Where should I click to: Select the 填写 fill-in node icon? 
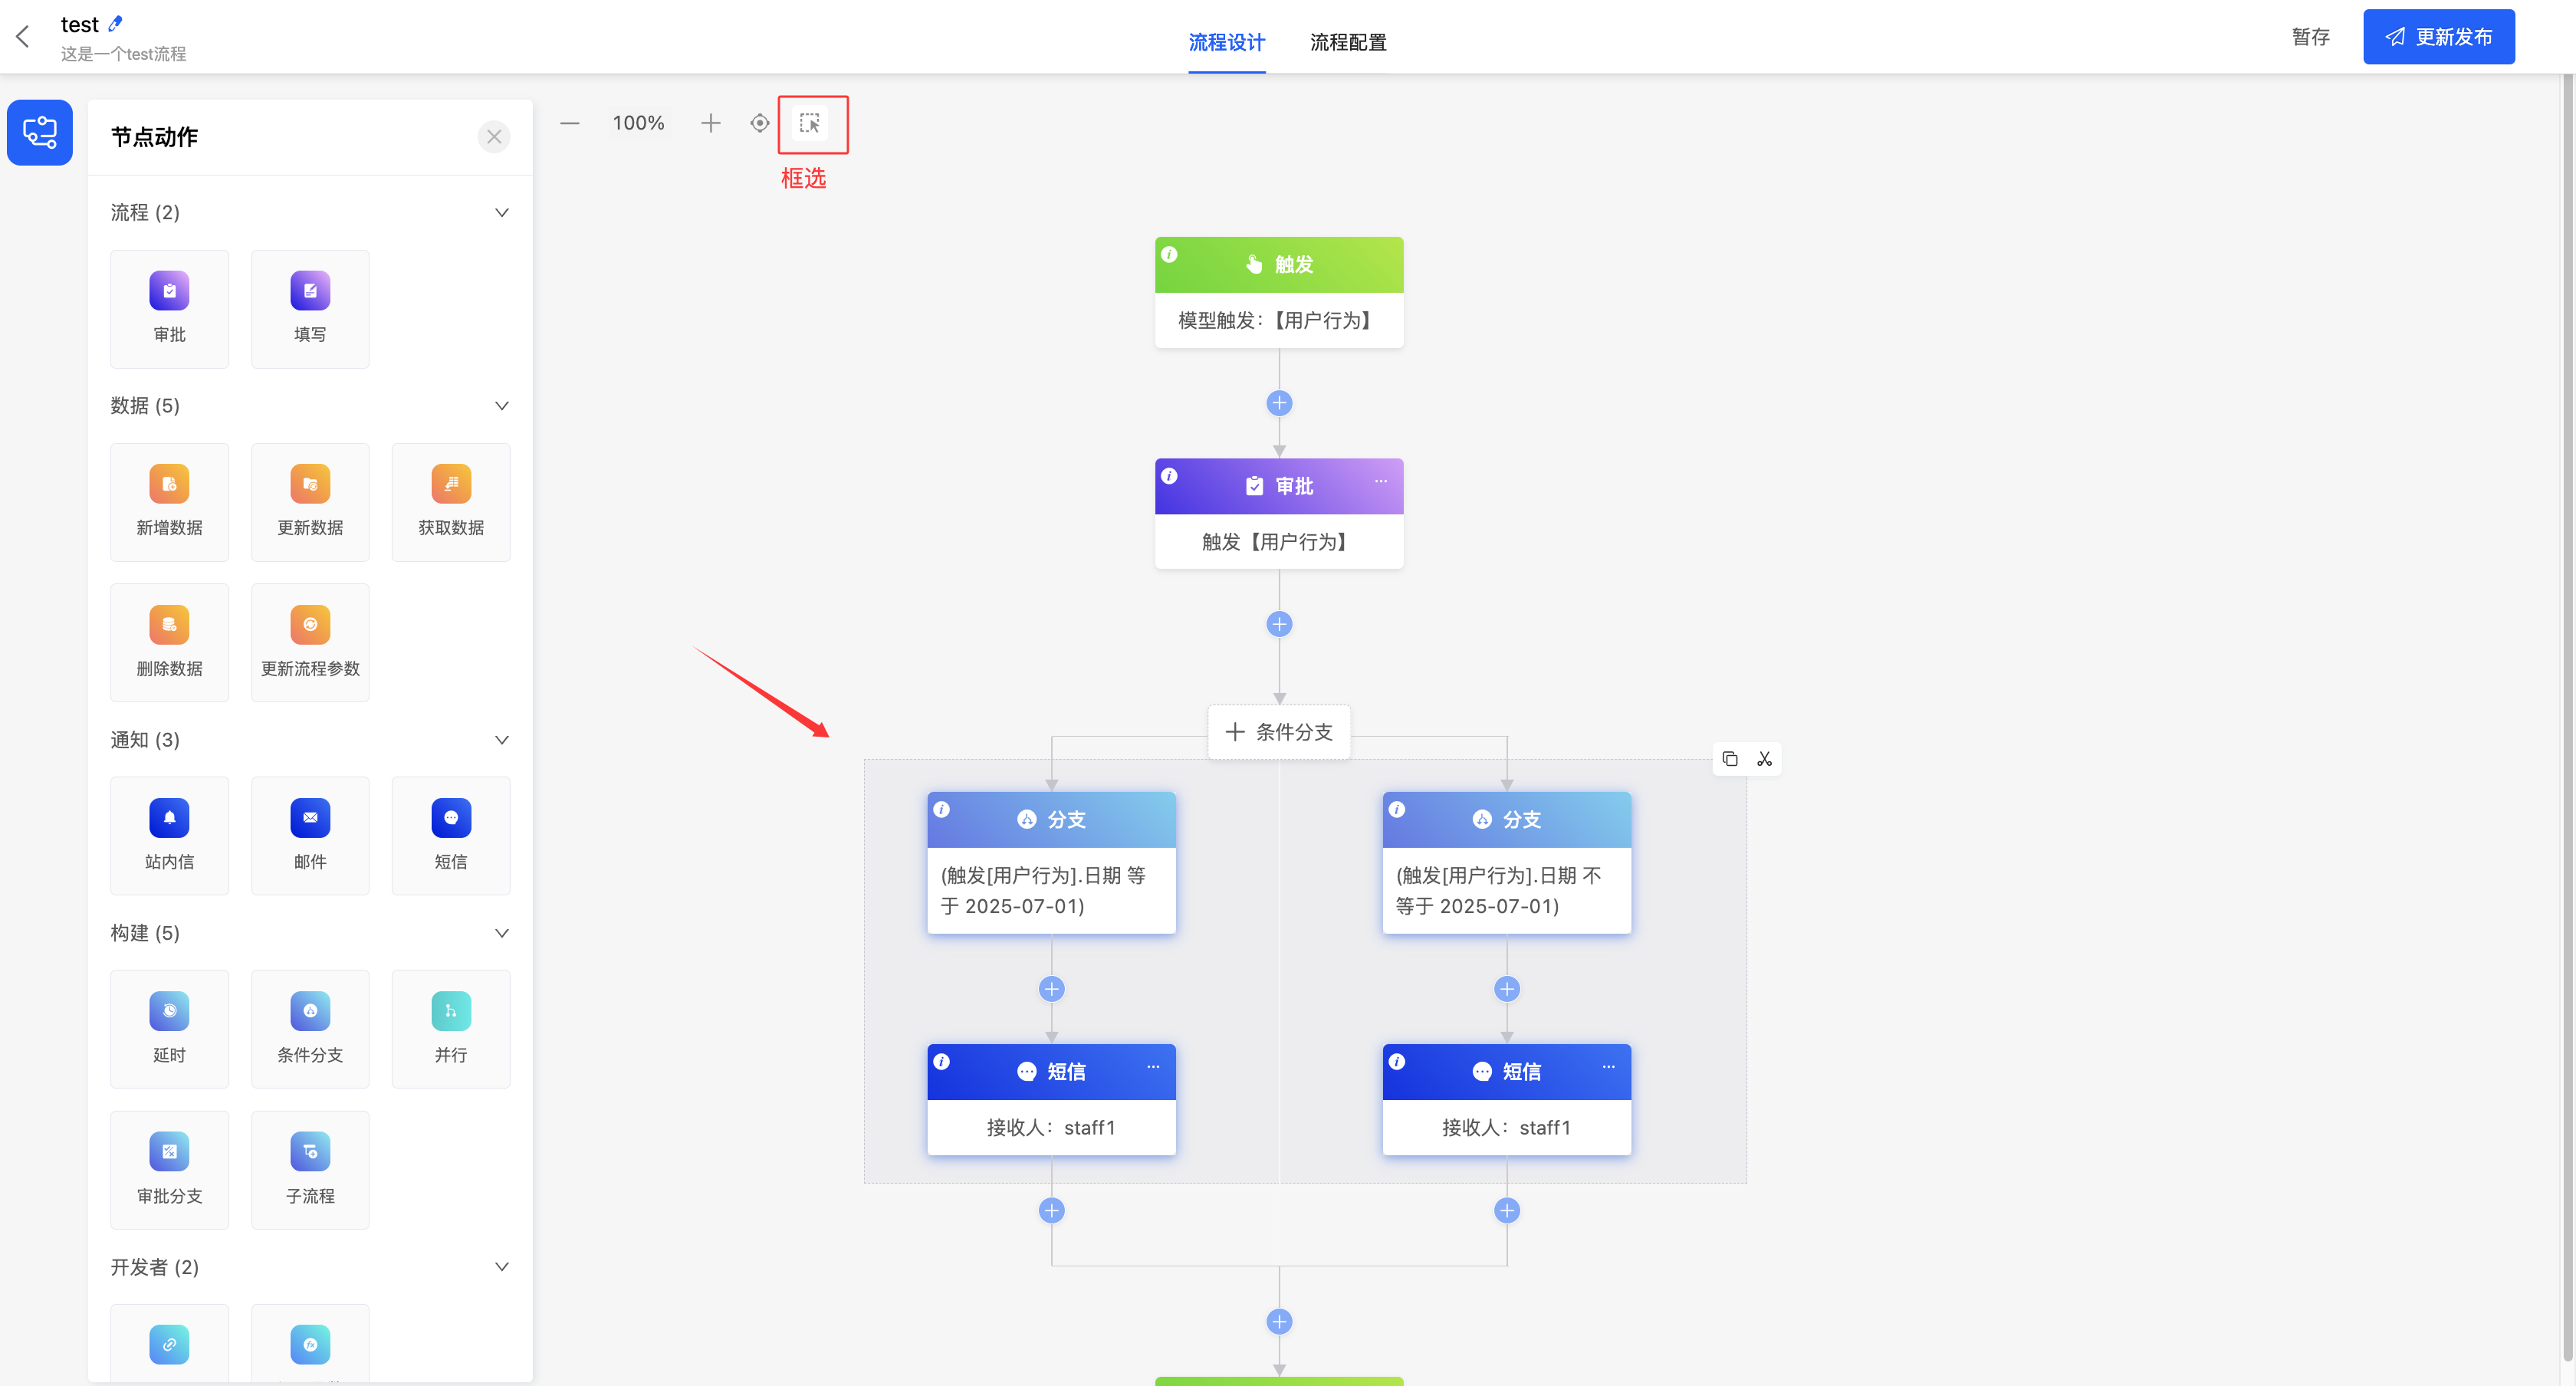tap(310, 291)
